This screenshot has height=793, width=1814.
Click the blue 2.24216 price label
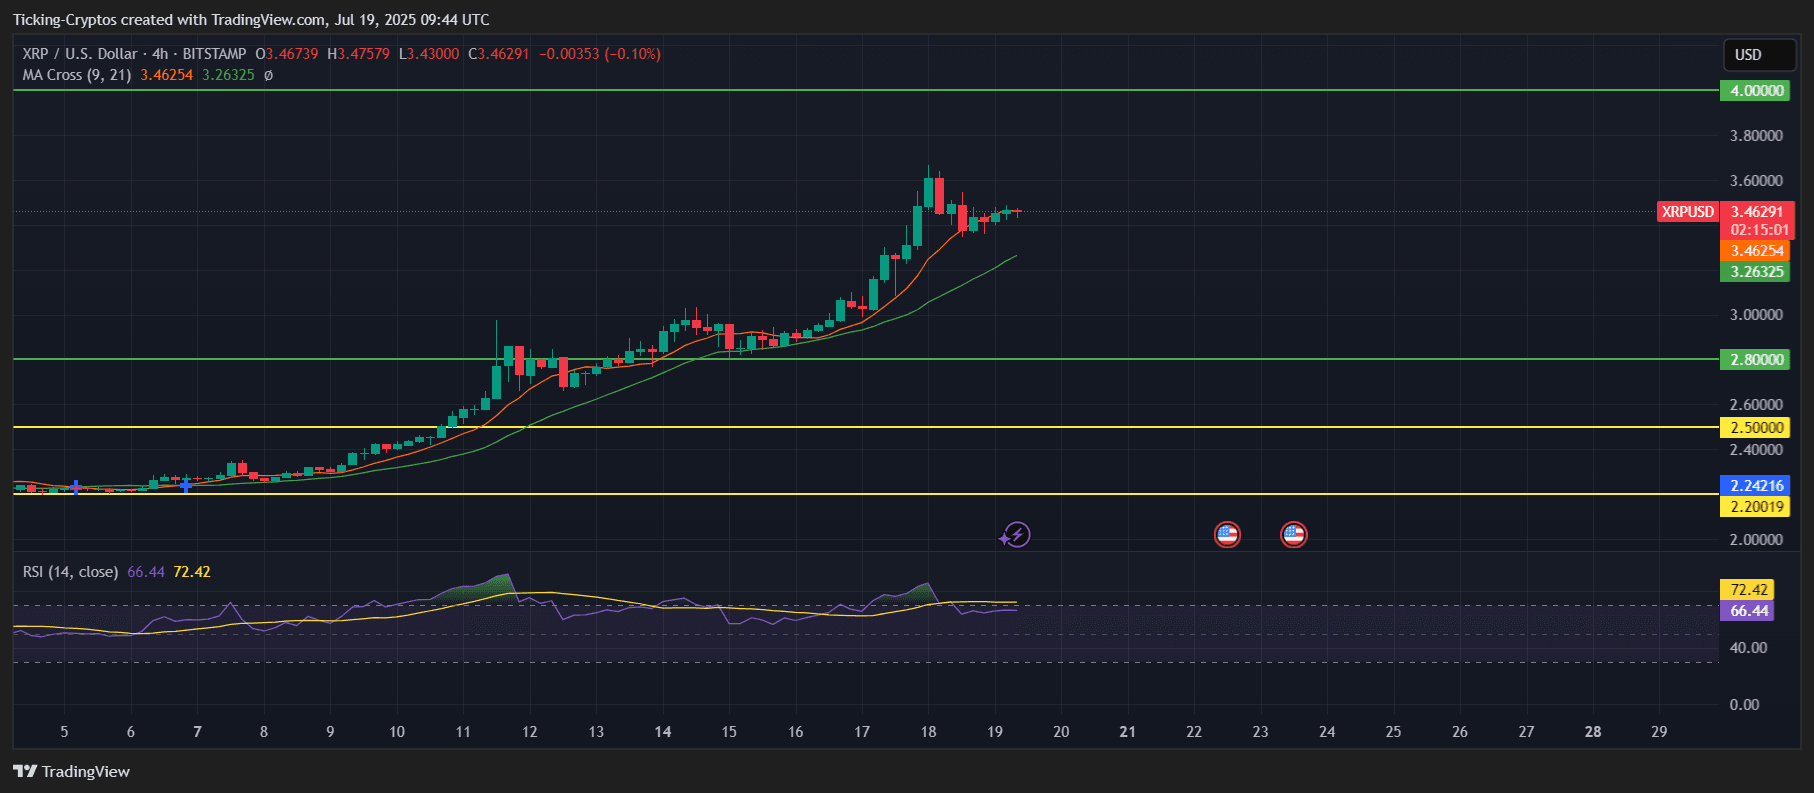tap(1757, 486)
